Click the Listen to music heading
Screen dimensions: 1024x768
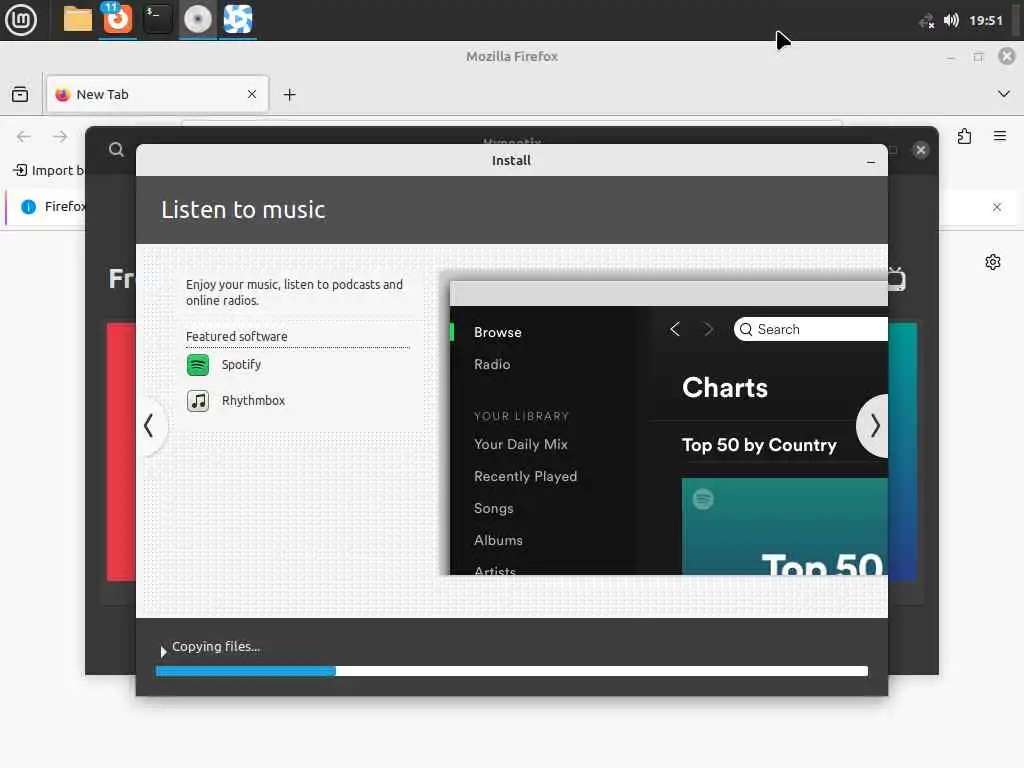pyautogui.click(x=243, y=210)
